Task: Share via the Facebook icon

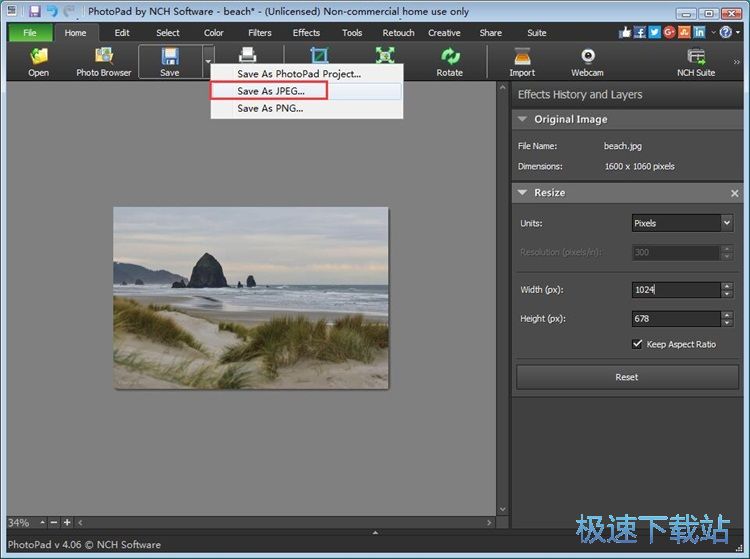Action: pyautogui.click(x=640, y=32)
